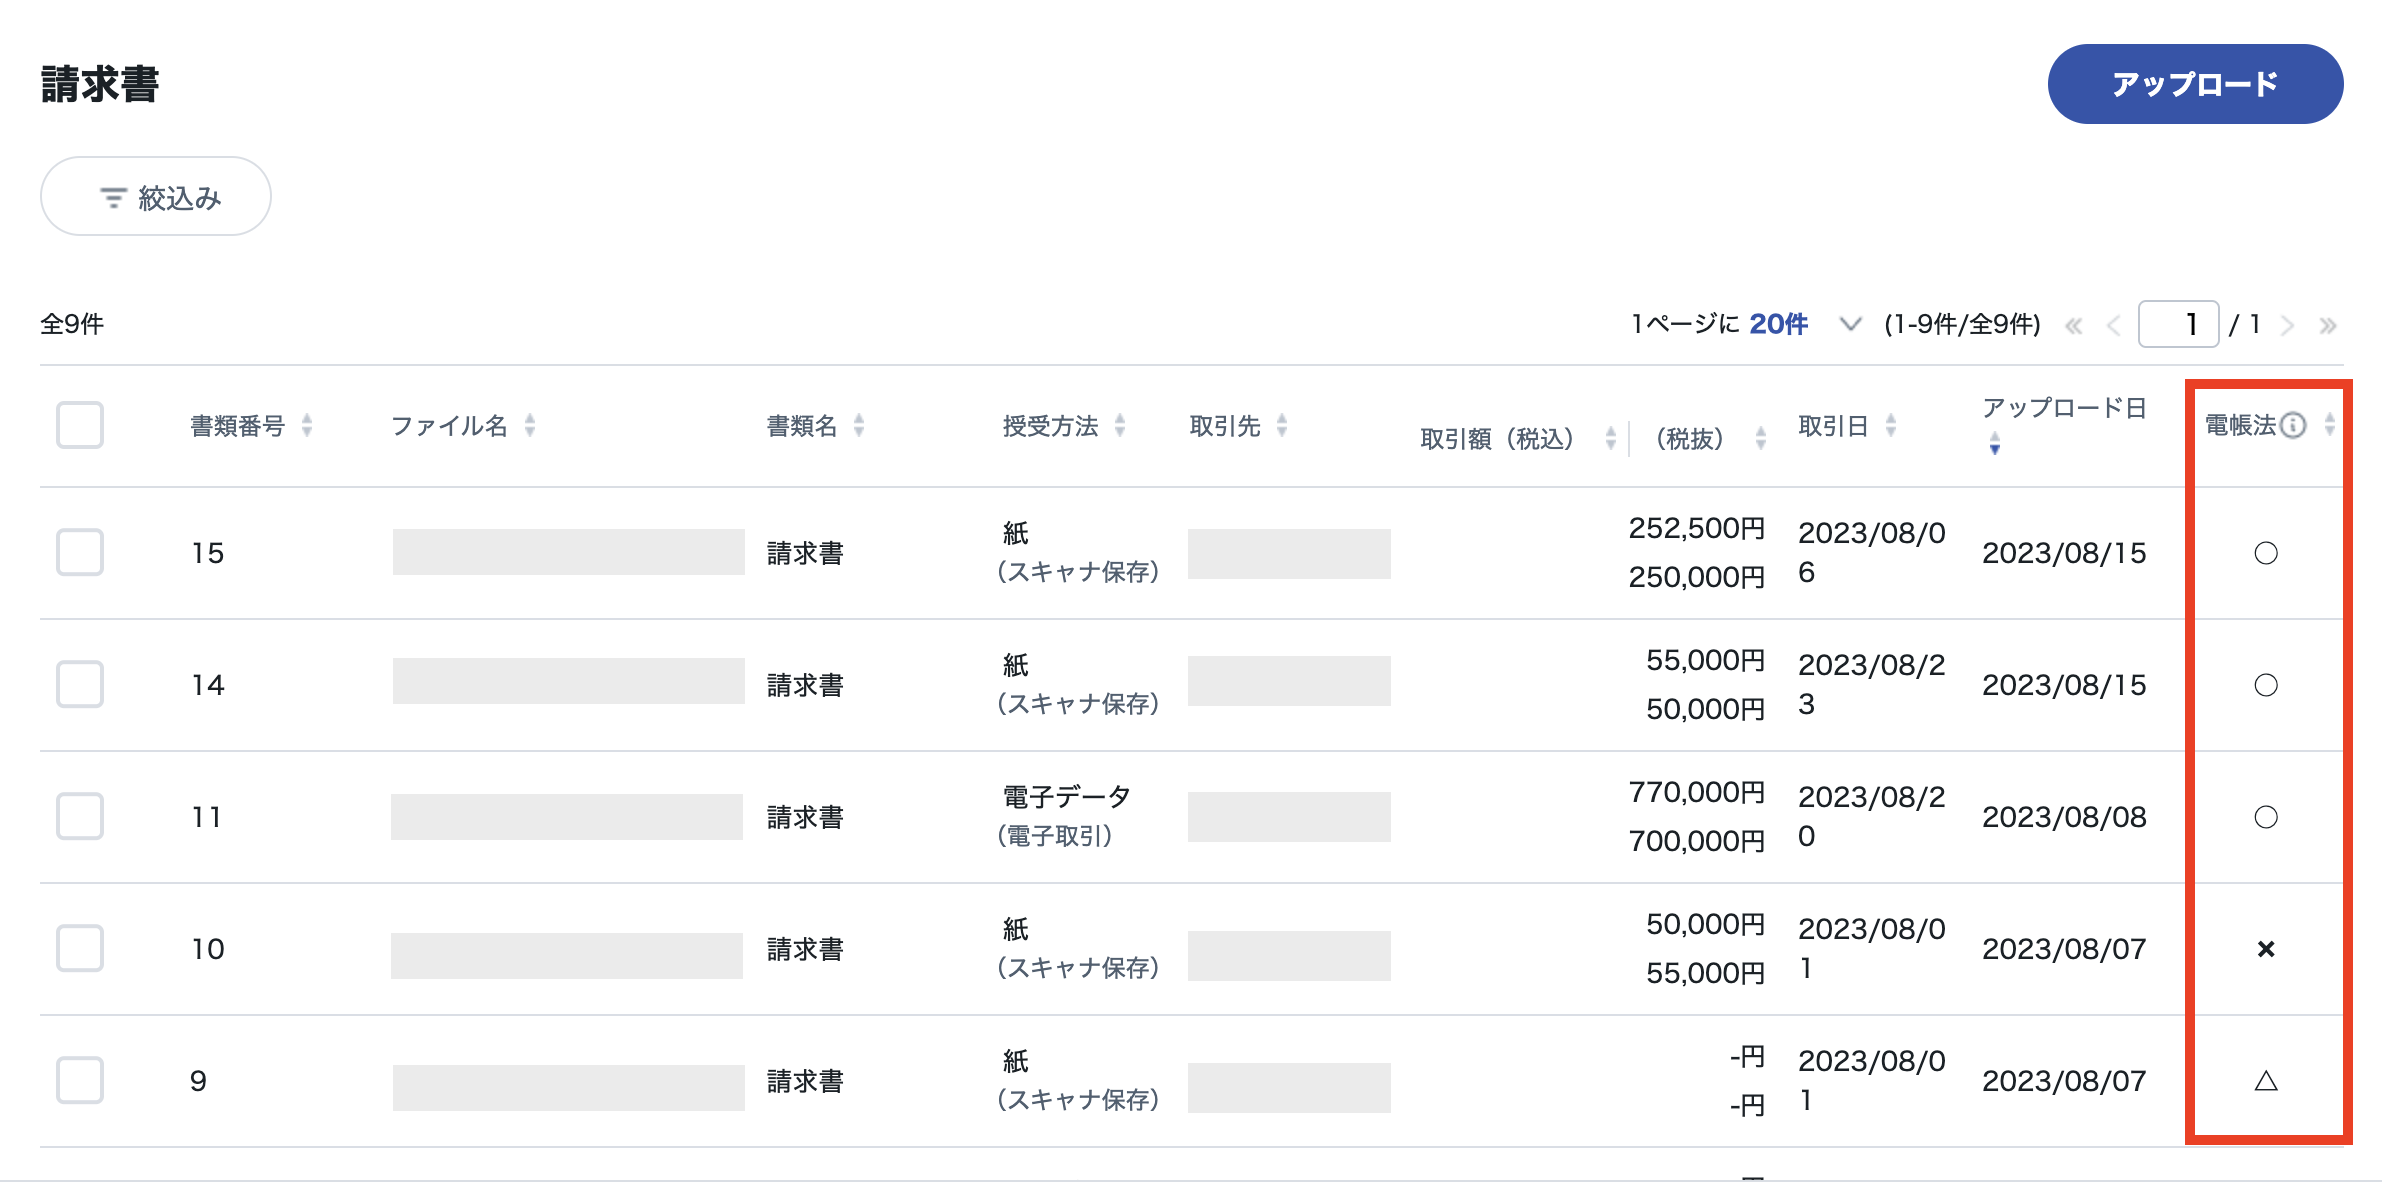
Task: Select document number 11 cell
Action: (x=207, y=817)
